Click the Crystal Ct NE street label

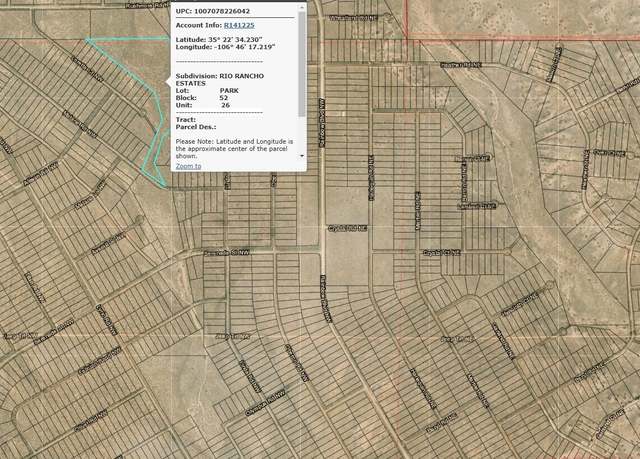pyautogui.click(x=442, y=253)
